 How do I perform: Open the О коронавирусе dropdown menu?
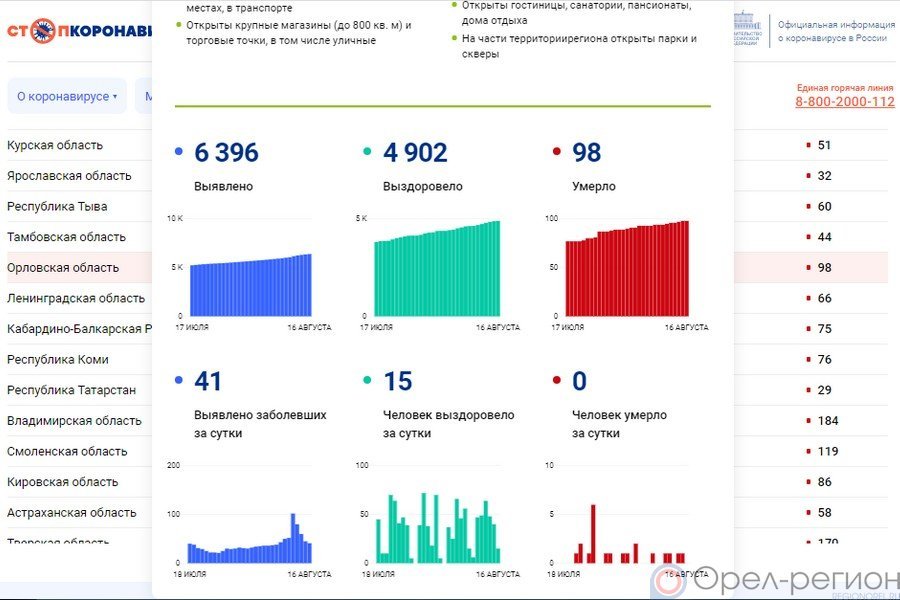(x=67, y=97)
